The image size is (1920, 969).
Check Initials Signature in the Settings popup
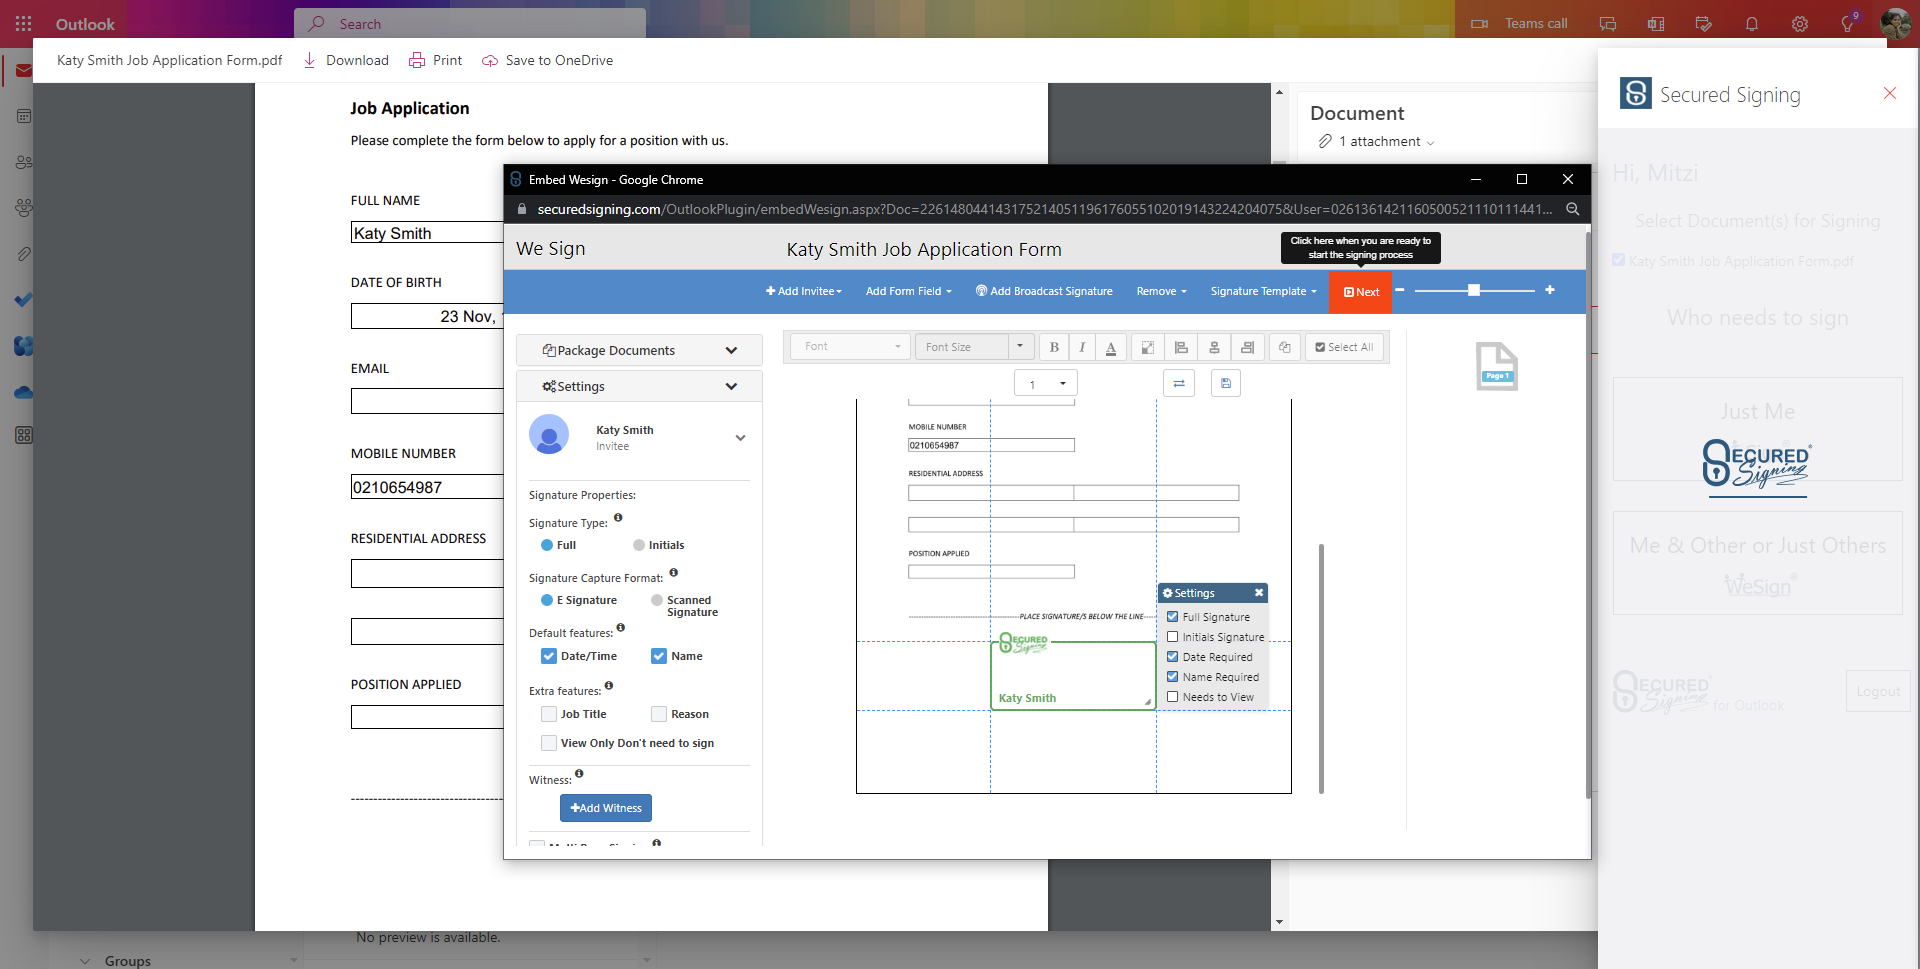pos(1173,637)
